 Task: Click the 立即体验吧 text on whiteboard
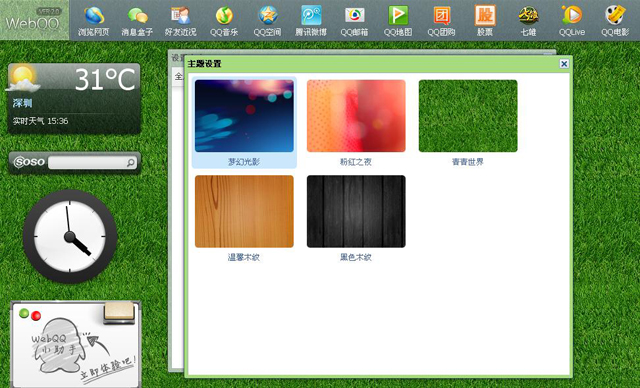click(108, 368)
